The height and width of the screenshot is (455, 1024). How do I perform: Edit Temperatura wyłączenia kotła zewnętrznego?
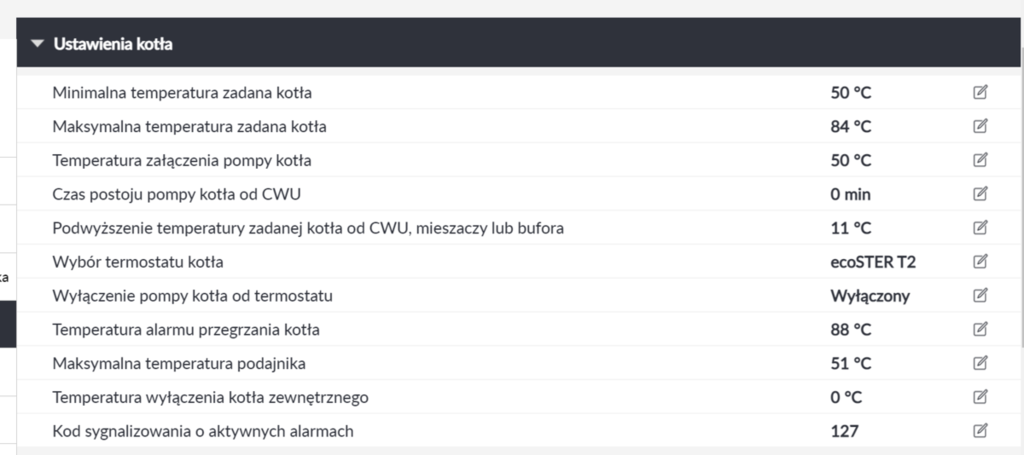(x=980, y=397)
